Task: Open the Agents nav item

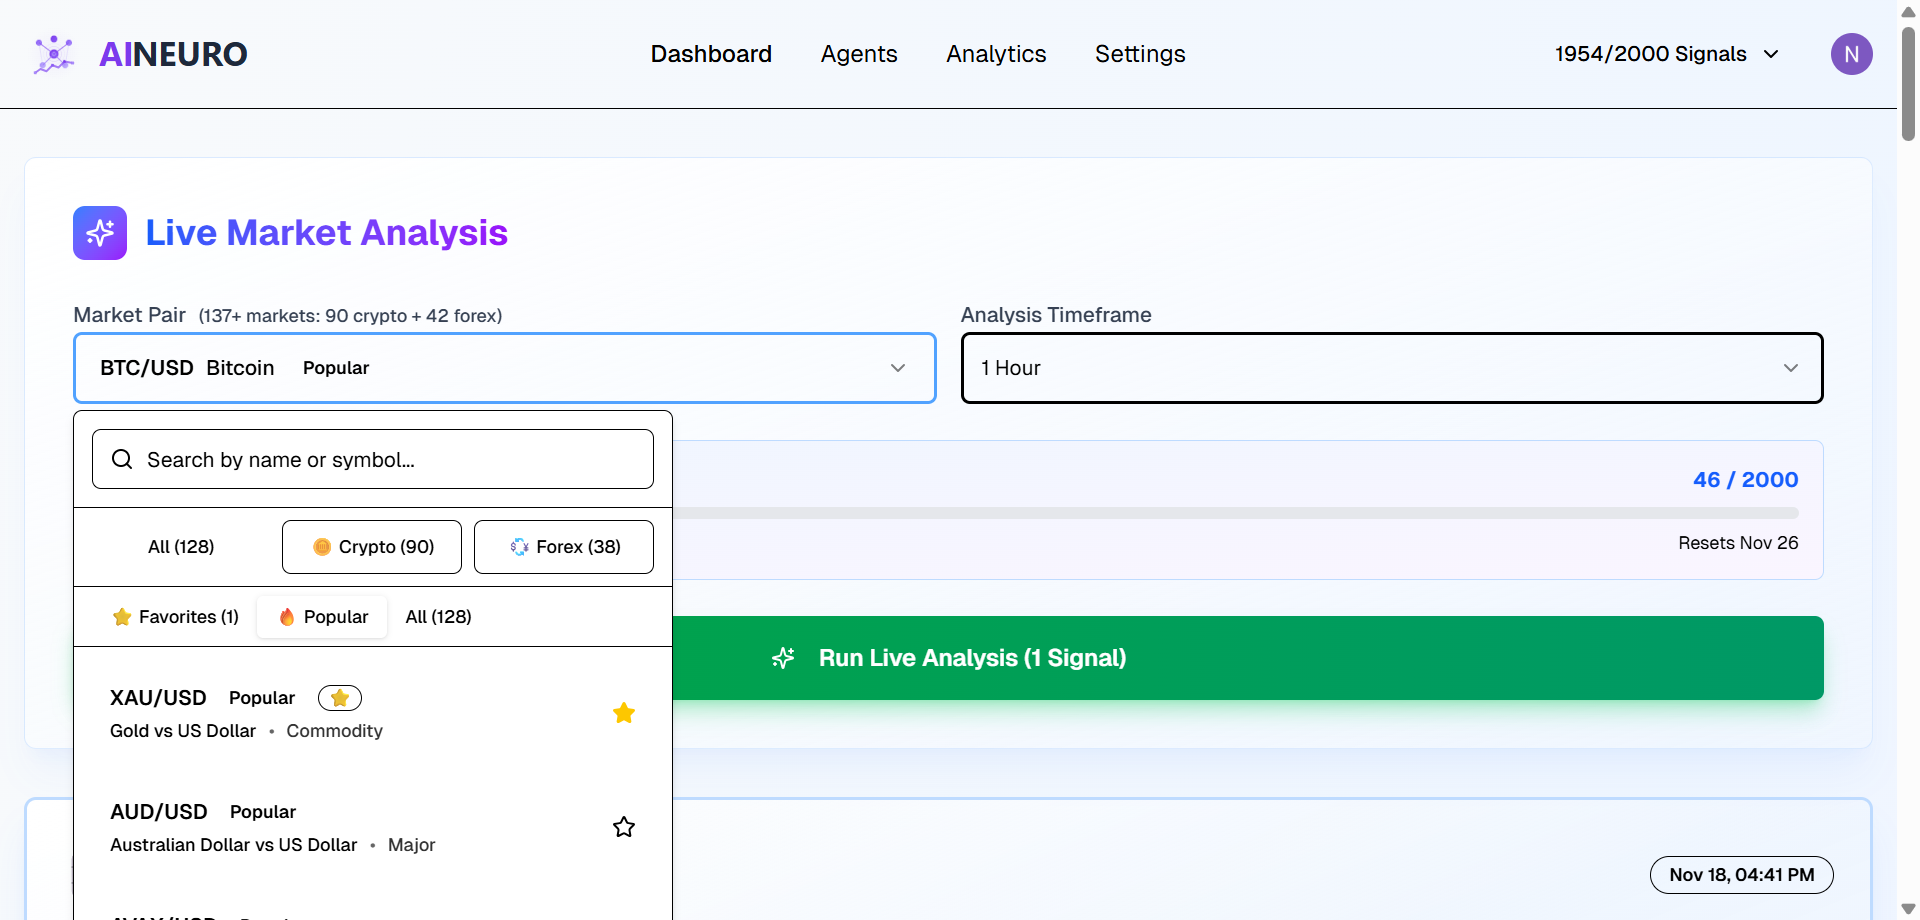Action: [x=859, y=54]
